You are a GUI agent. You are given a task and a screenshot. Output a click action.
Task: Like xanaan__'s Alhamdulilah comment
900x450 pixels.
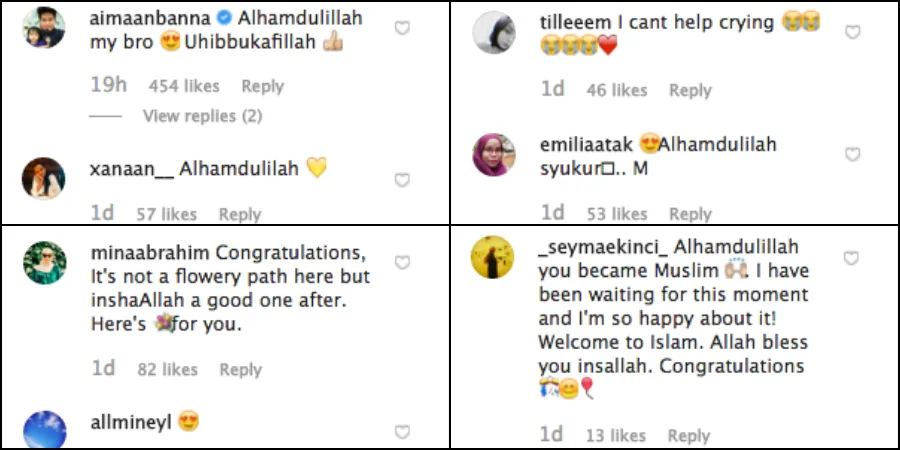click(402, 180)
